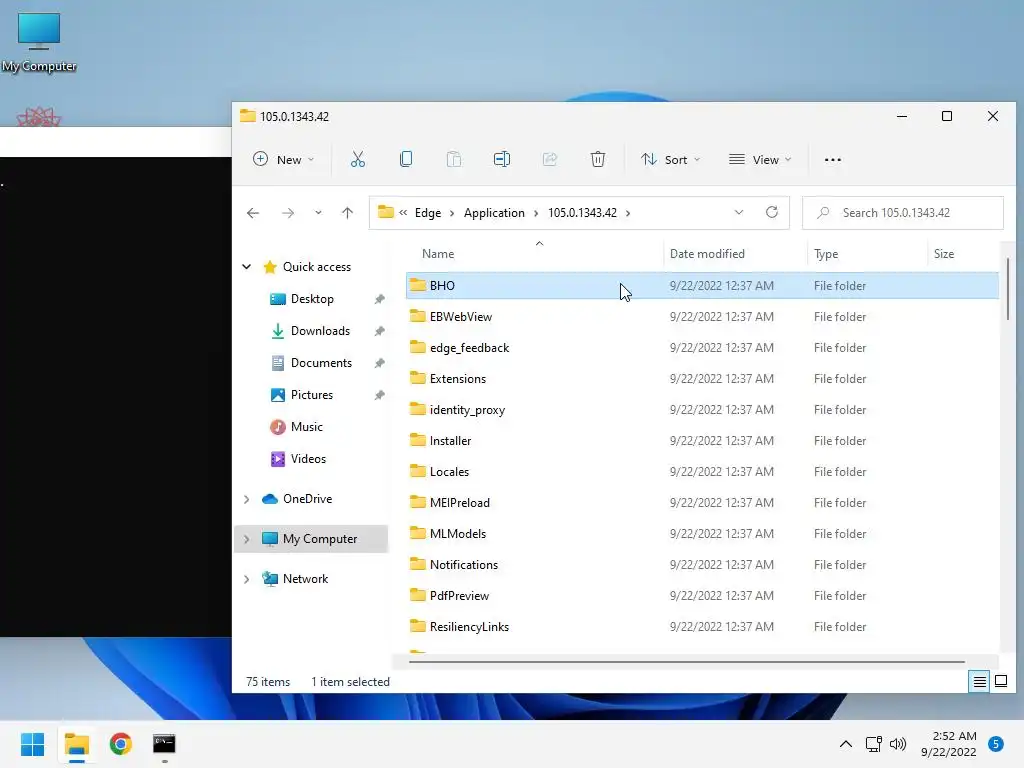Click the Search 105.0.1343.42 field
Viewport: 1024px width, 768px height.
[x=903, y=213]
